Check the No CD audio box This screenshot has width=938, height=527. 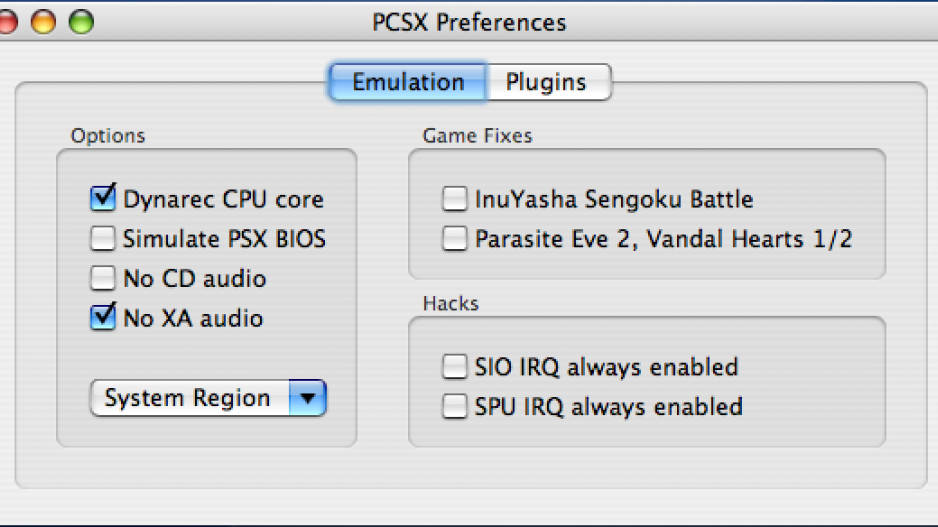[x=103, y=278]
